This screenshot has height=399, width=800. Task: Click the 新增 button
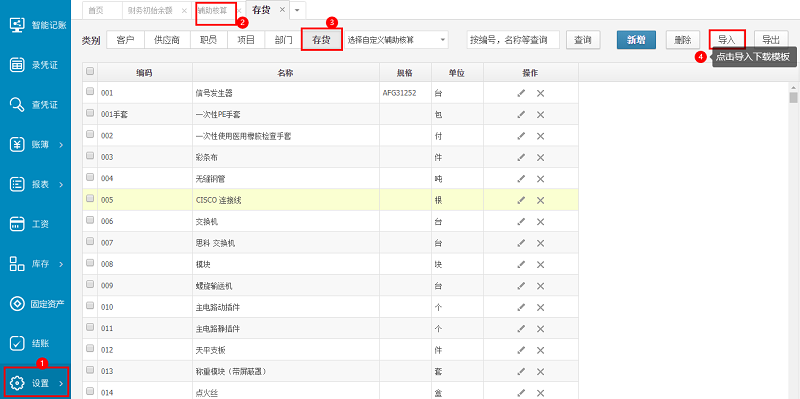(636, 40)
